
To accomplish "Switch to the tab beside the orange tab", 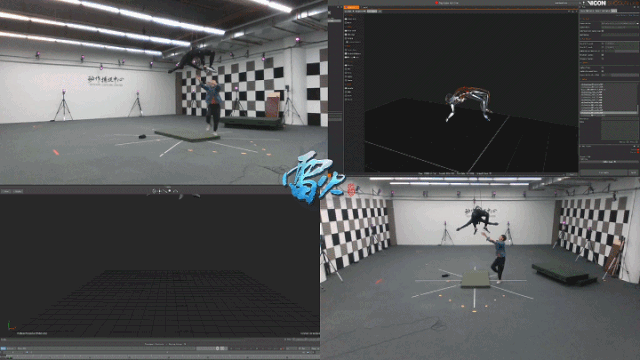I will pyautogui.click(x=365, y=7).
